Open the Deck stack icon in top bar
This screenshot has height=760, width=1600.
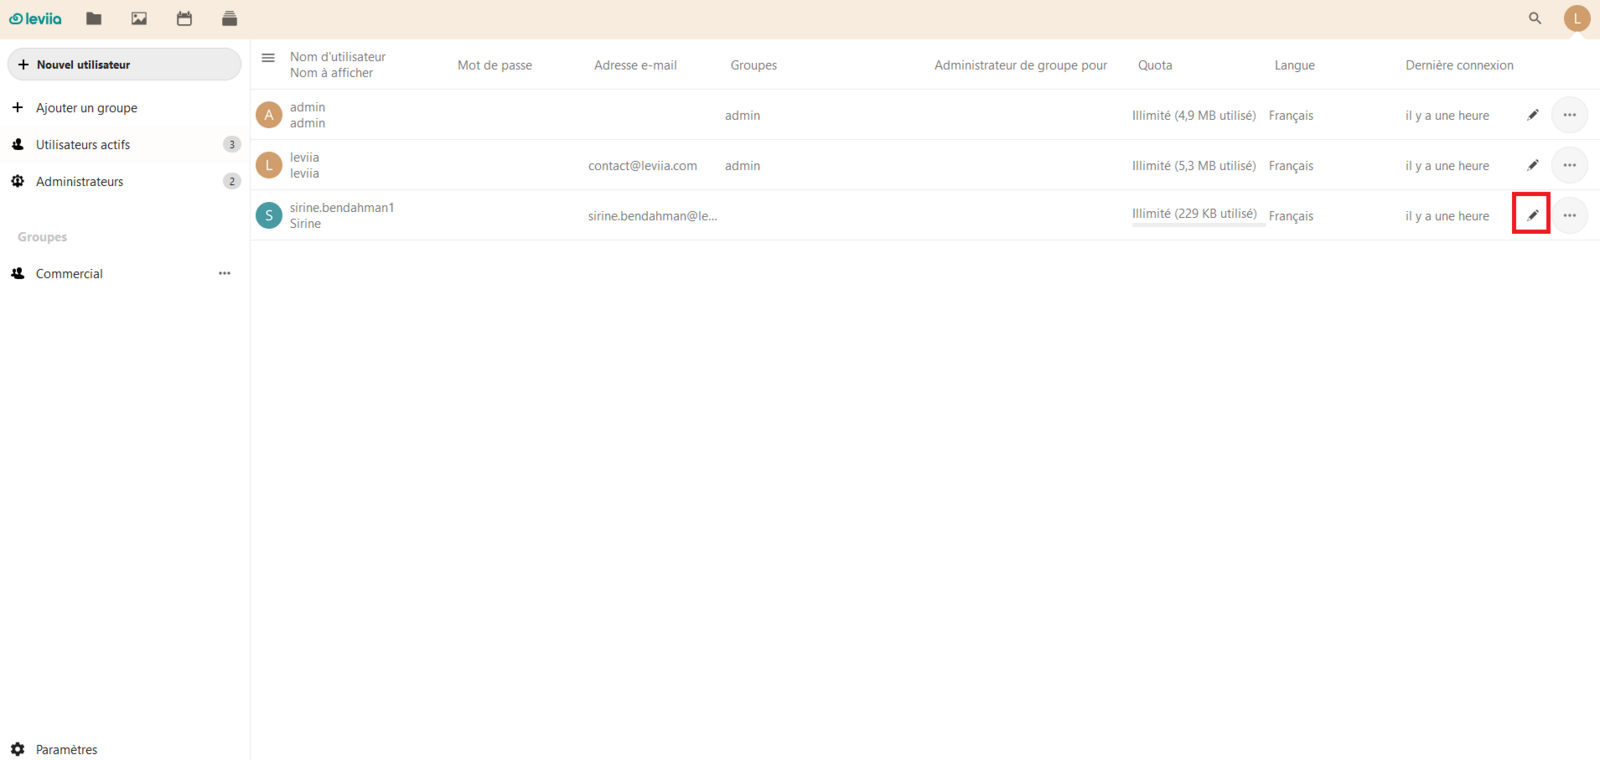coord(229,19)
